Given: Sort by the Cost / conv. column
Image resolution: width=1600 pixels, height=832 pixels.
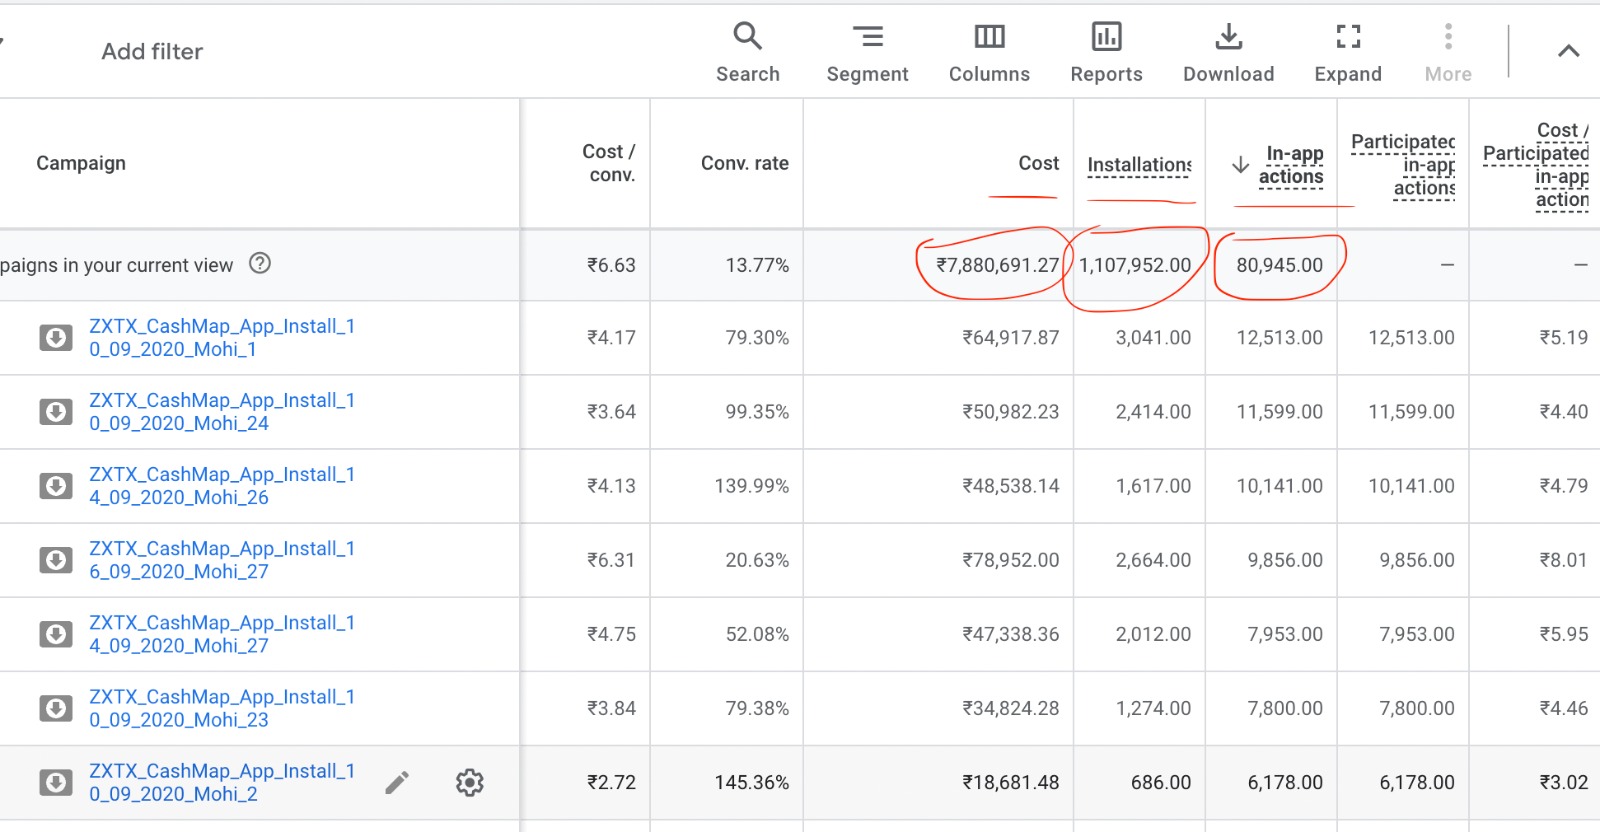Looking at the screenshot, I should click(x=608, y=163).
